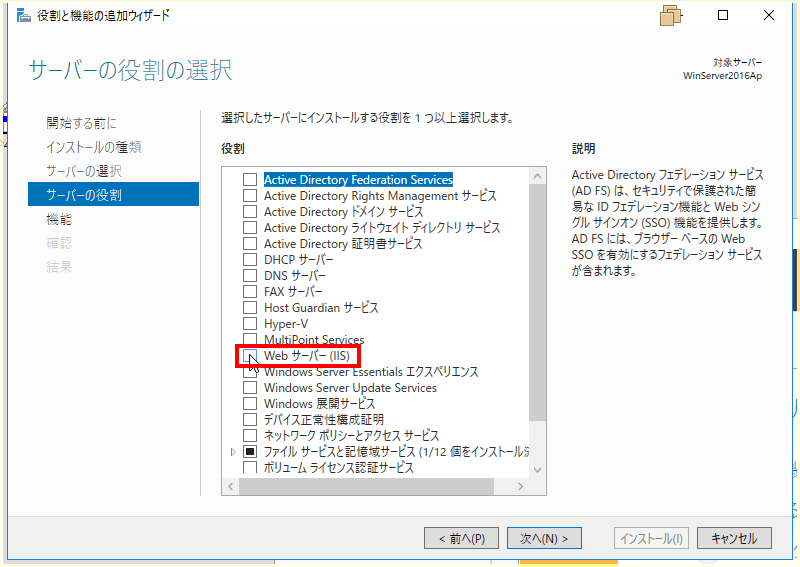This screenshot has height=567, width=800.
Task: Click the 次へ(N) > button
Action: (544, 538)
